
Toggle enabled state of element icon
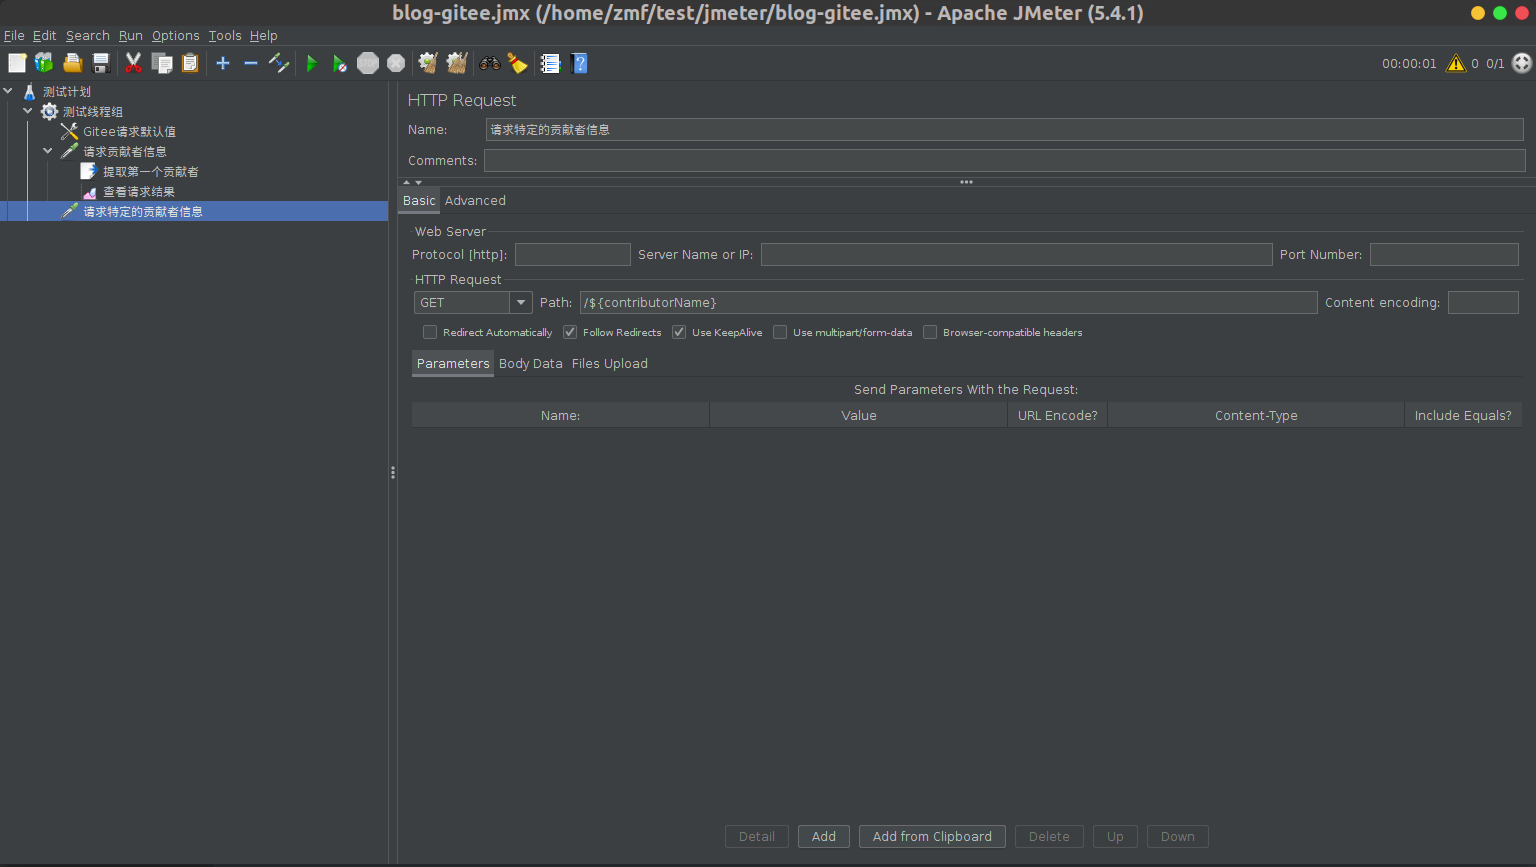(x=279, y=63)
